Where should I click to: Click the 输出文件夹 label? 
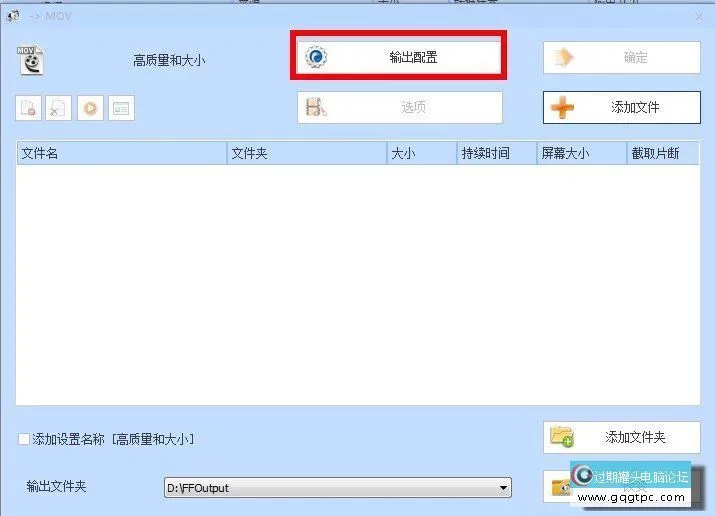(x=56, y=486)
